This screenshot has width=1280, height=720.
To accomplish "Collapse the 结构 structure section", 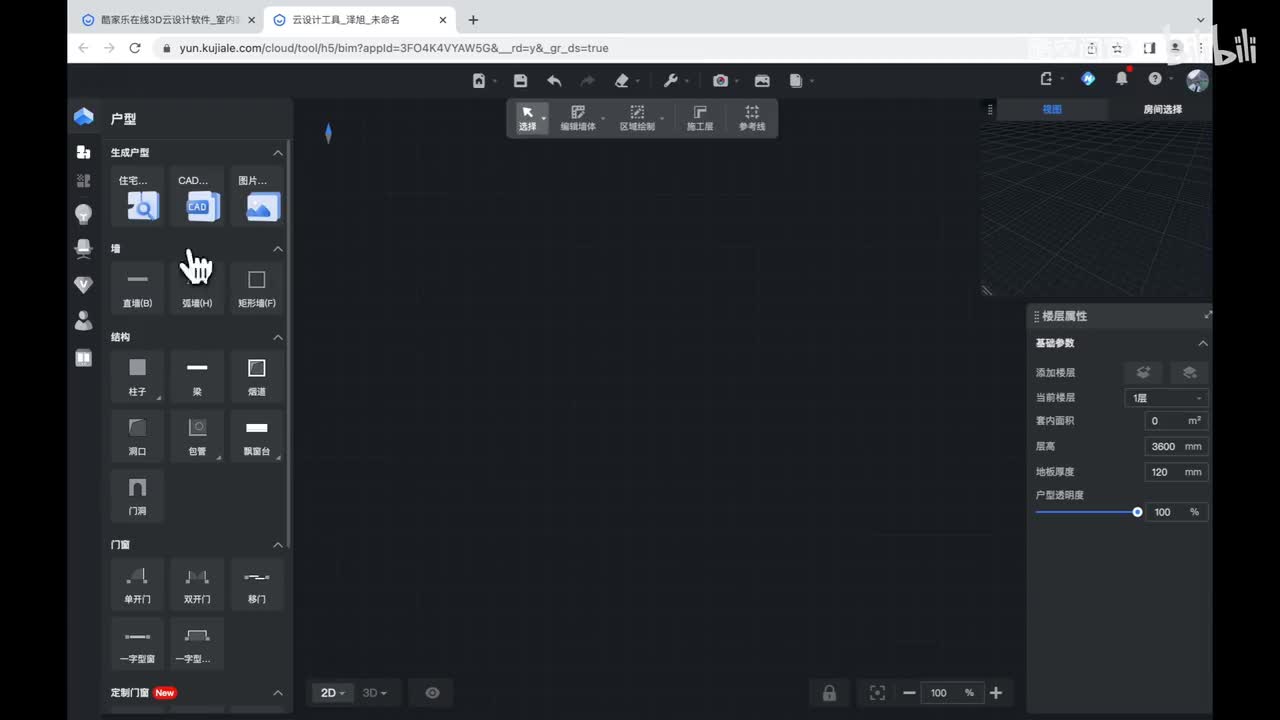I will click(278, 337).
